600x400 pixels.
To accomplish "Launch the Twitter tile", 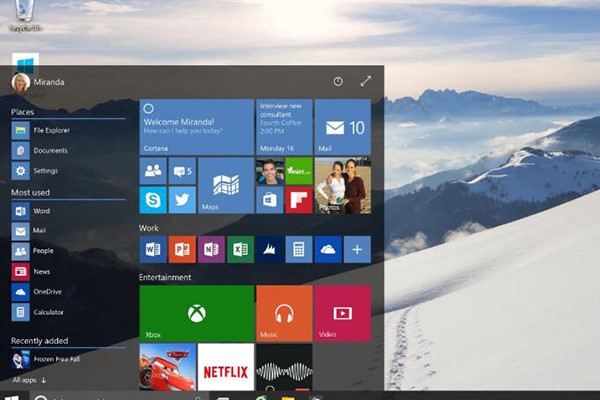I will click(182, 200).
